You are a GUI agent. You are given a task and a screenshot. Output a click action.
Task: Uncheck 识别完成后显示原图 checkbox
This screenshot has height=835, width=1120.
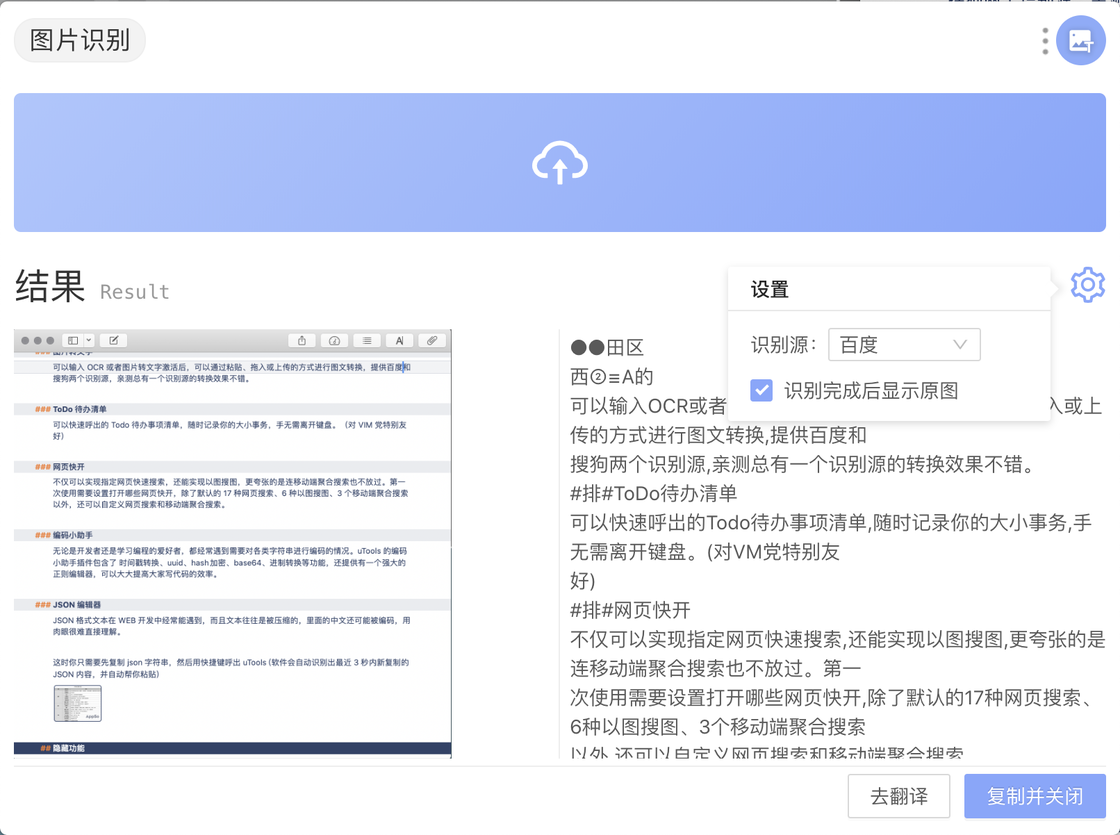(762, 390)
